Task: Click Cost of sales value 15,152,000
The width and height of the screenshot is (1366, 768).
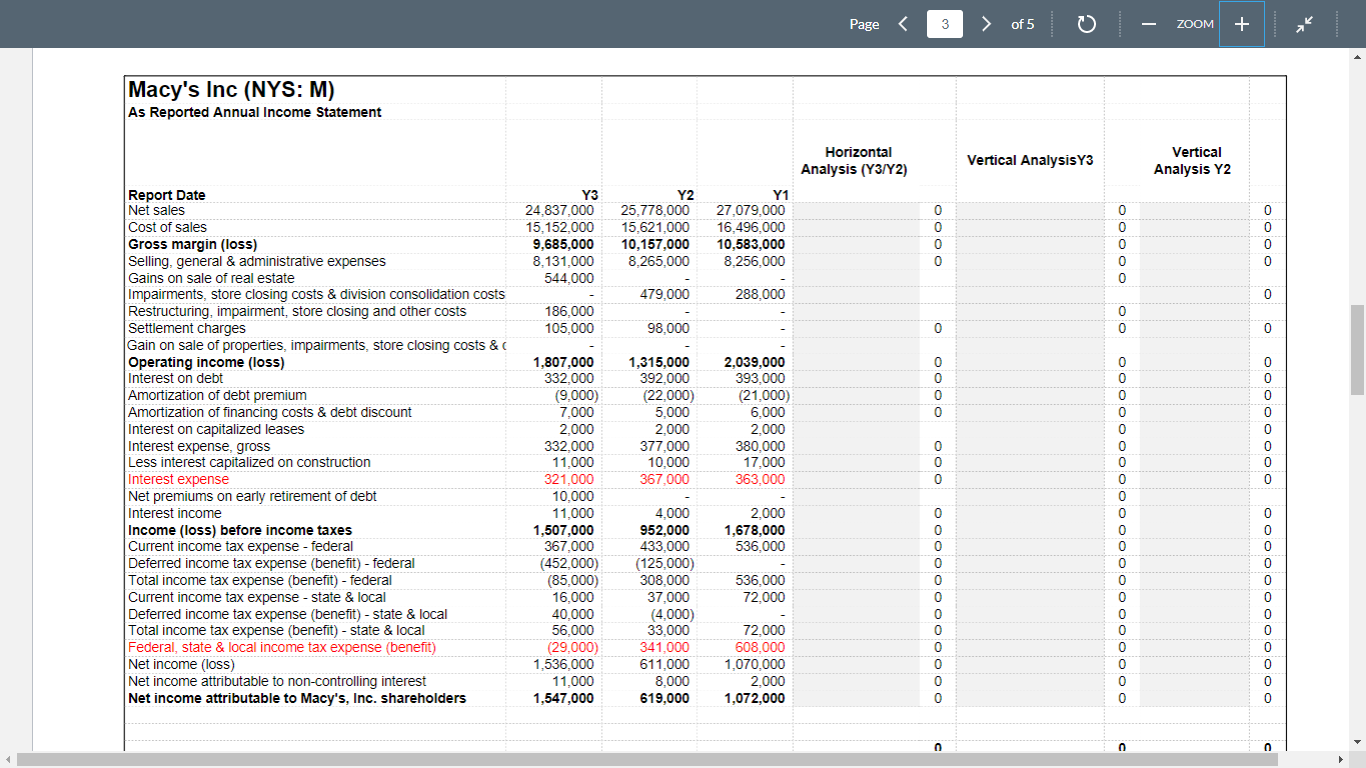Action: 559,227
